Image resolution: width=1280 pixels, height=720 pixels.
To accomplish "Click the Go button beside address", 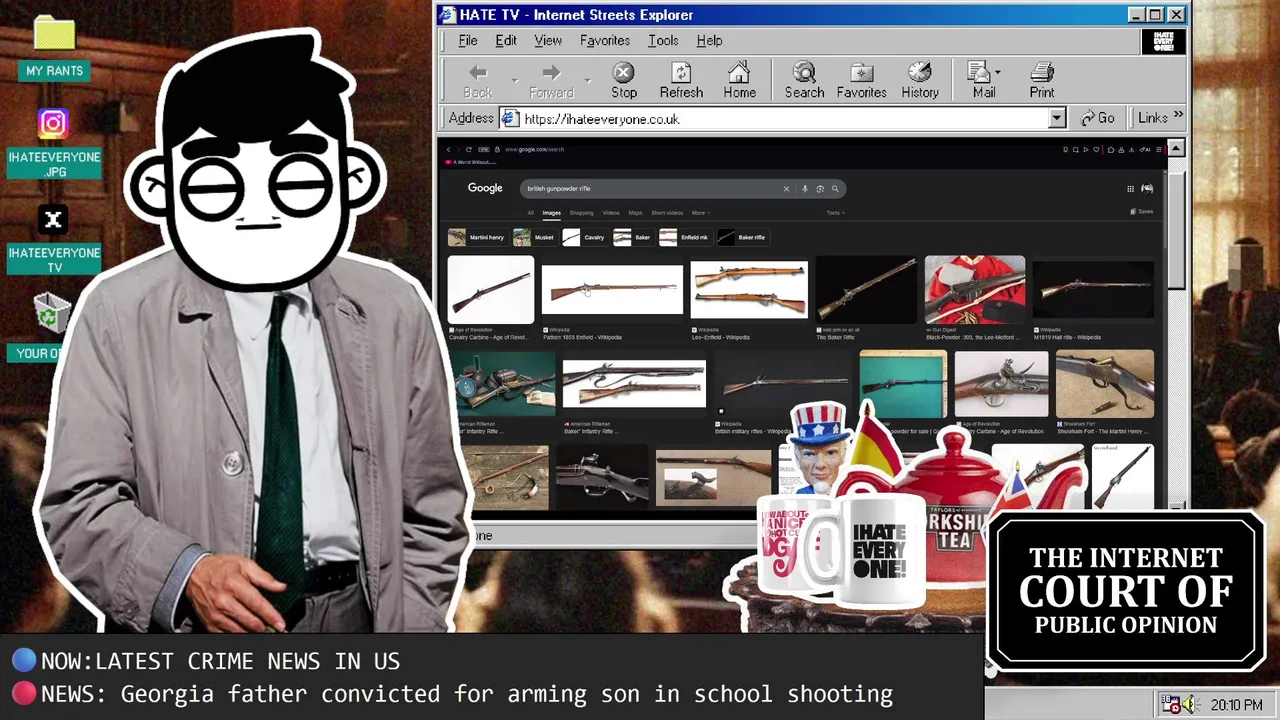I will click(1097, 118).
